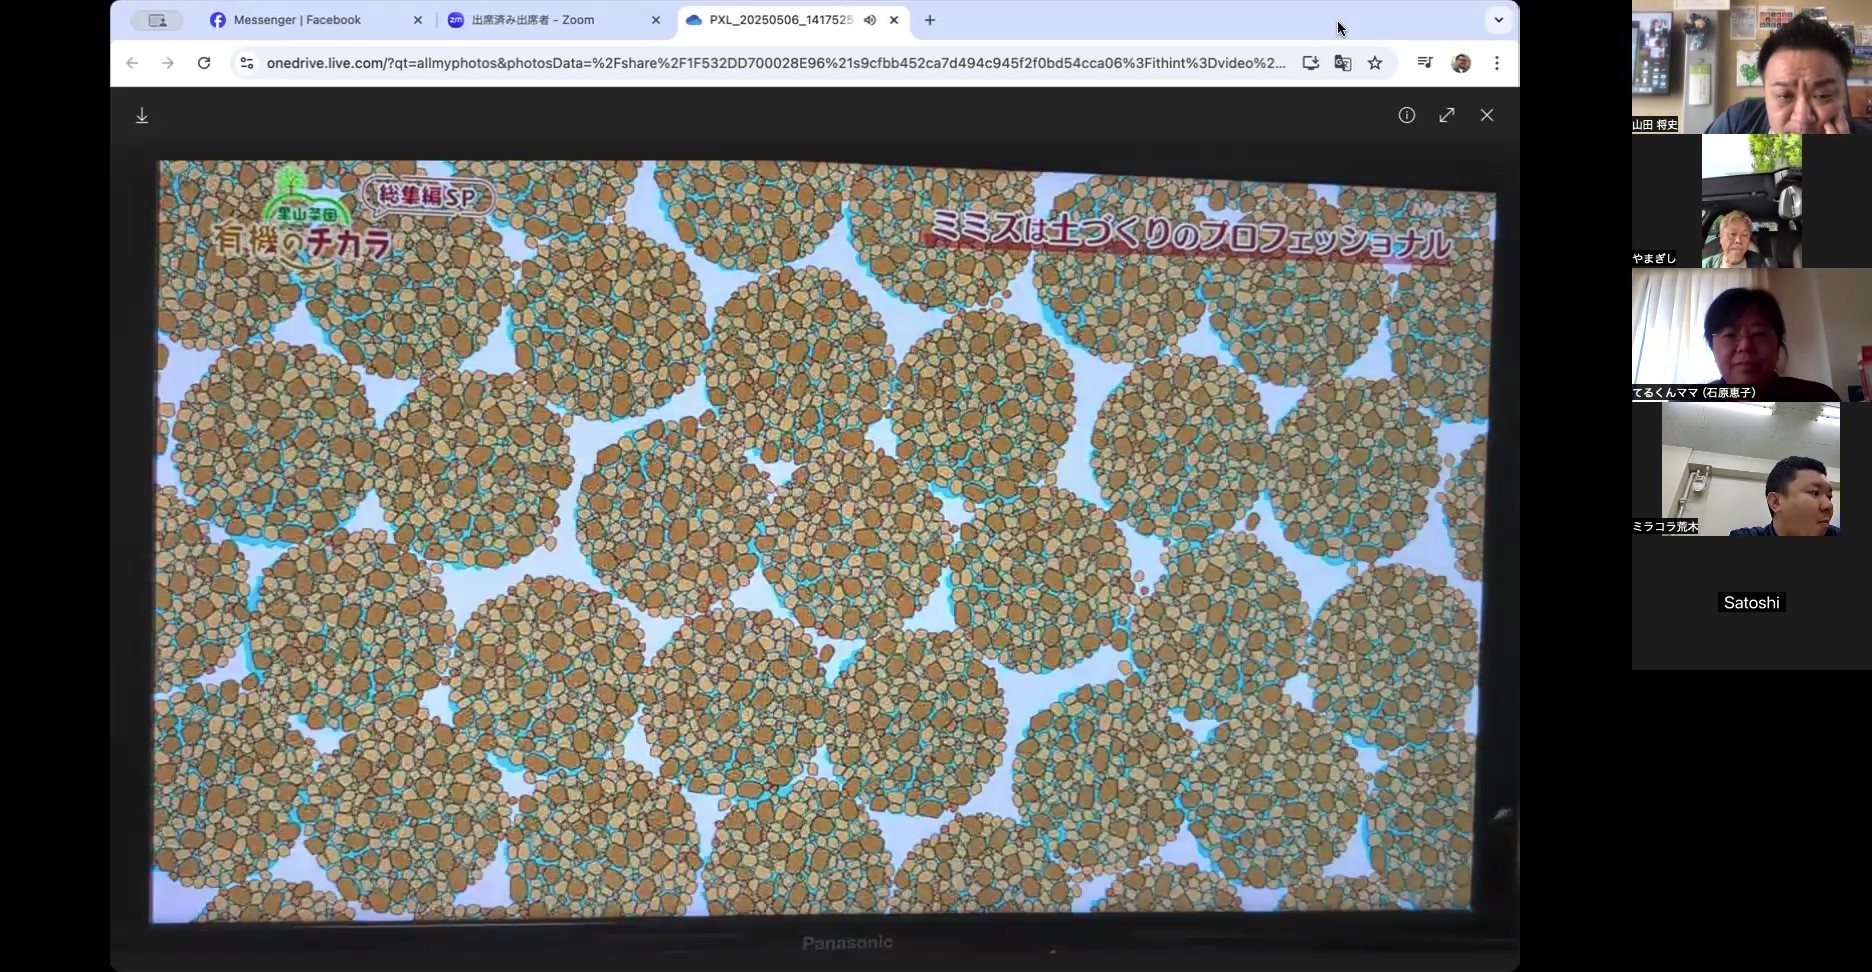Open the Chrome profile avatar
The width and height of the screenshot is (1872, 972).
(1461, 63)
